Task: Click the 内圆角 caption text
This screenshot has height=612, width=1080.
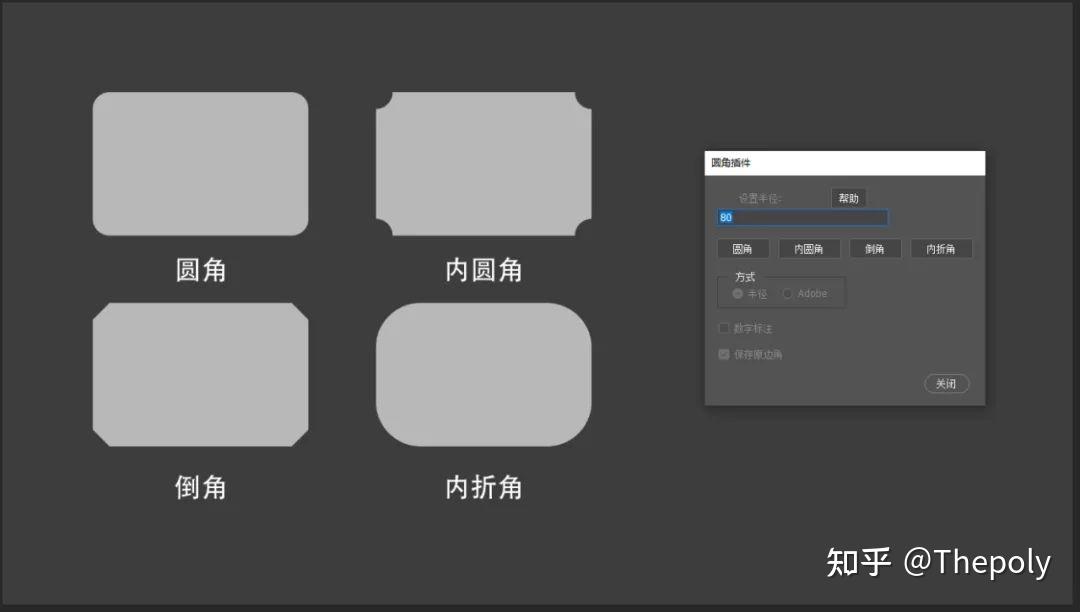Action: [483, 269]
